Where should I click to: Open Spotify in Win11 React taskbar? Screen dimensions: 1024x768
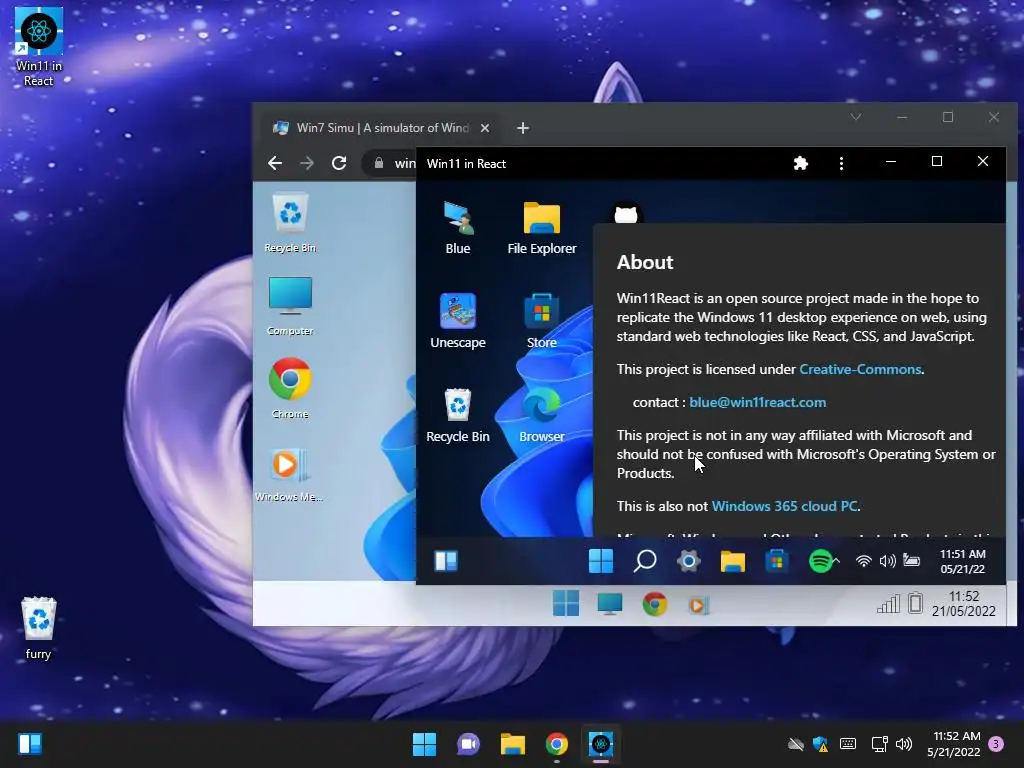coord(820,560)
